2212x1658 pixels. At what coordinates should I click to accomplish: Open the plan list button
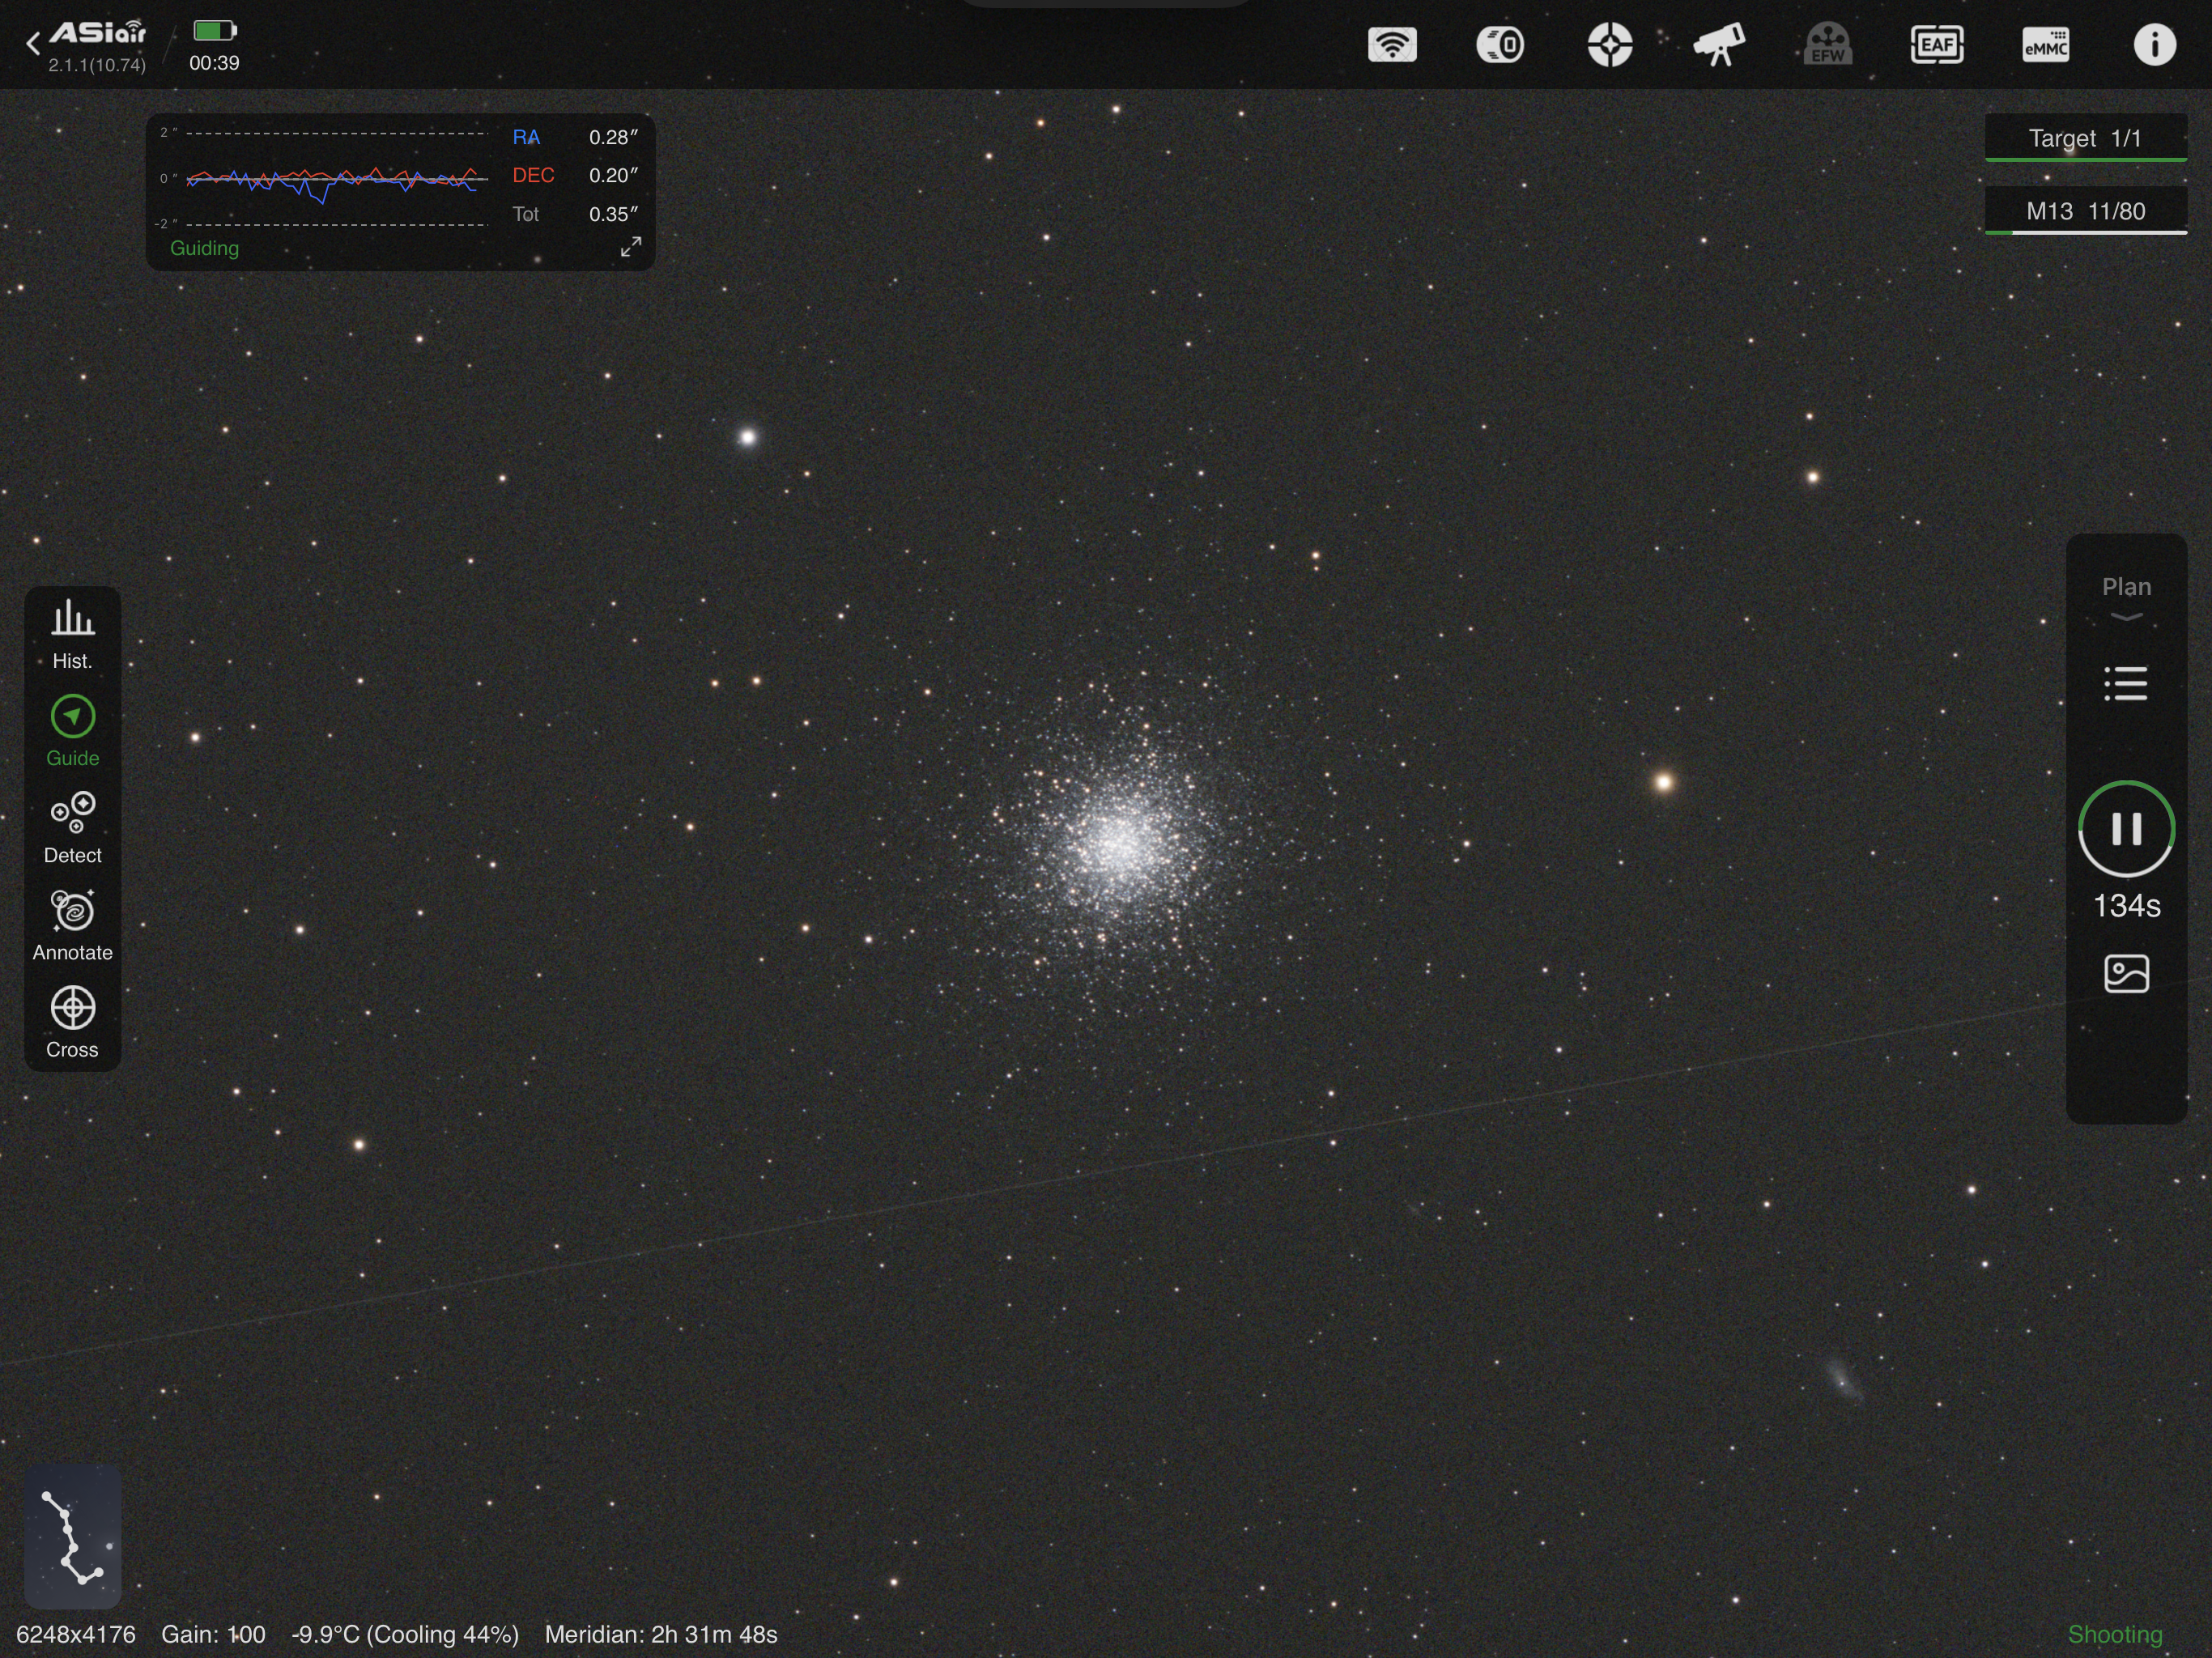click(x=2126, y=684)
